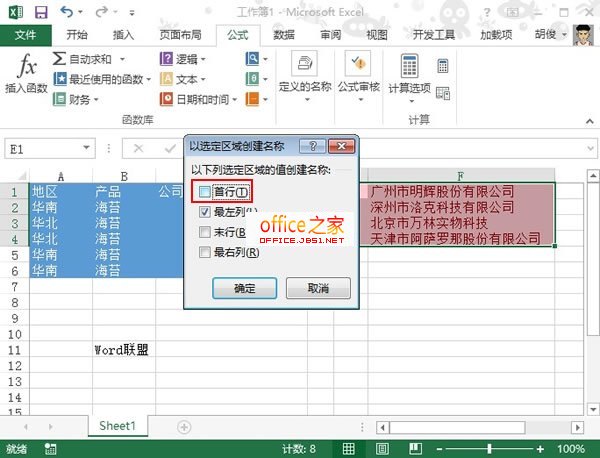Click the 100% zoom level

pyautogui.click(x=571, y=448)
